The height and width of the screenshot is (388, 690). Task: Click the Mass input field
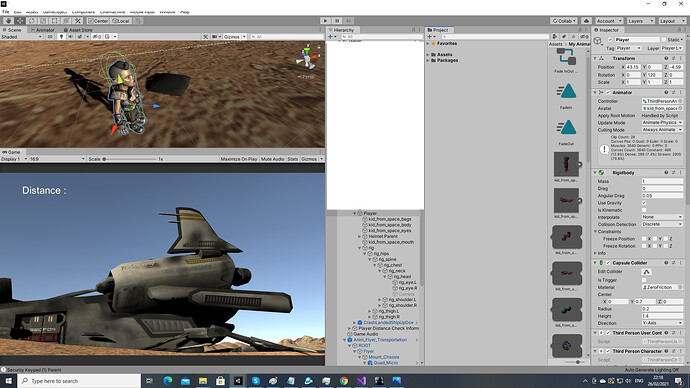(662, 181)
